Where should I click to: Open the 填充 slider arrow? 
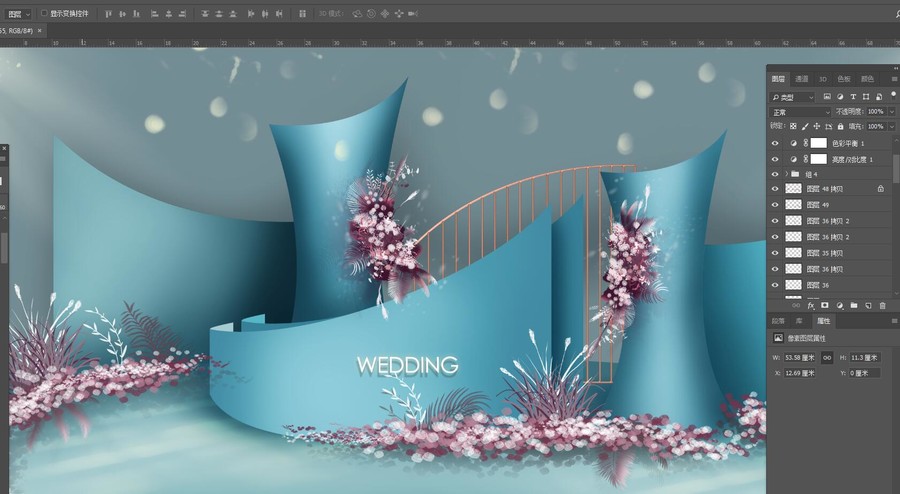click(x=892, y=126)
